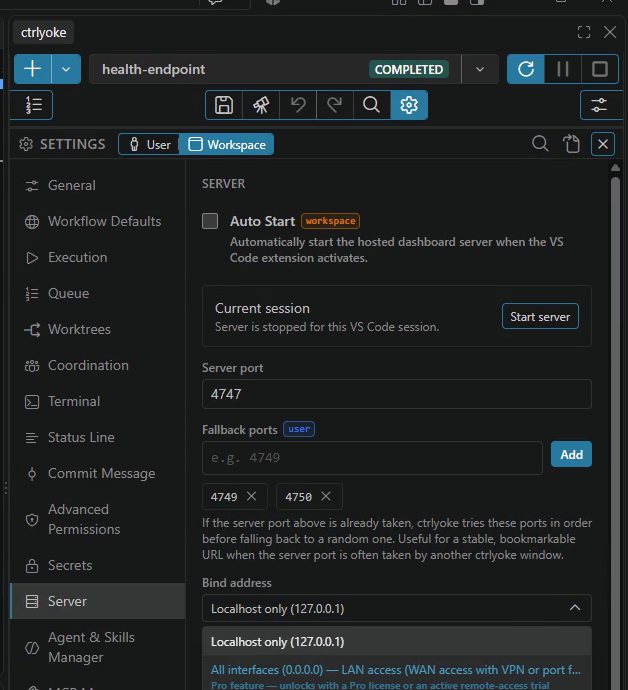Maximize the ctrlyoke panel with fullscreen icon
This screenshot has height=690, width=628.
[x=584, y=32]
